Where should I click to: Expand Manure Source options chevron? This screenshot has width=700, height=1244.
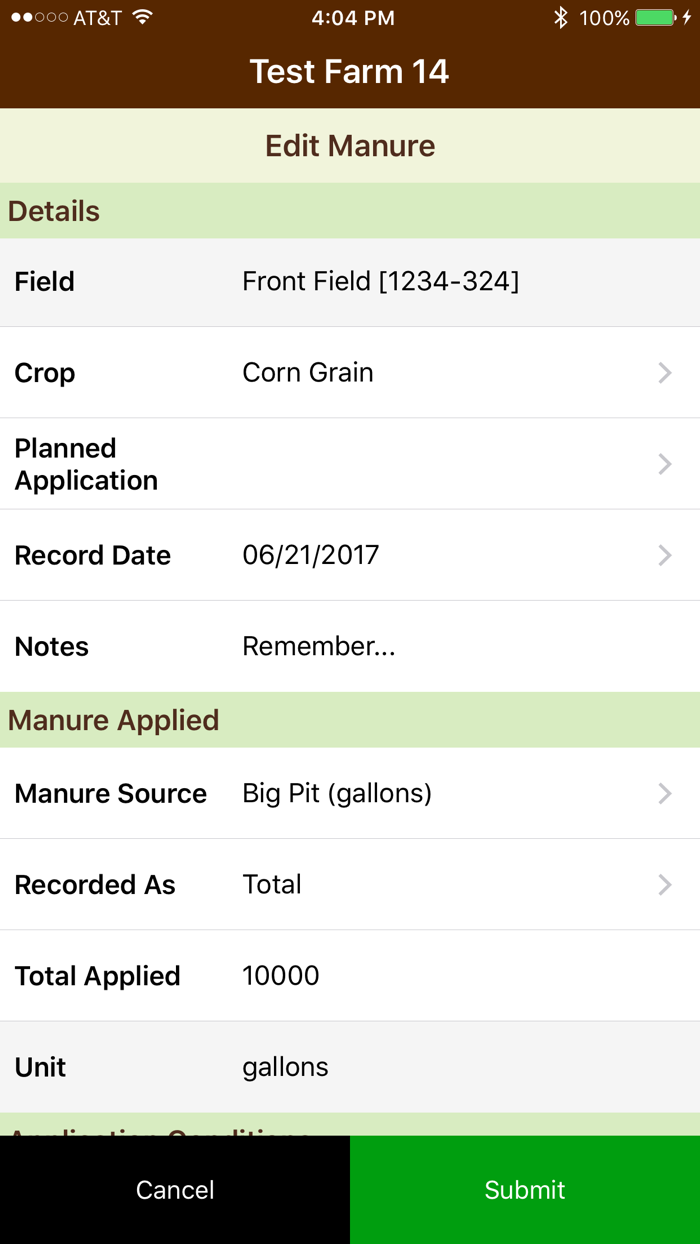tap(665, 794)
